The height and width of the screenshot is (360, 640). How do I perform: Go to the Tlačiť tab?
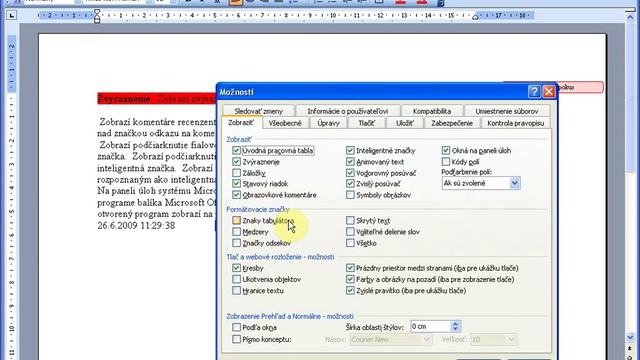tap(367, 123)
